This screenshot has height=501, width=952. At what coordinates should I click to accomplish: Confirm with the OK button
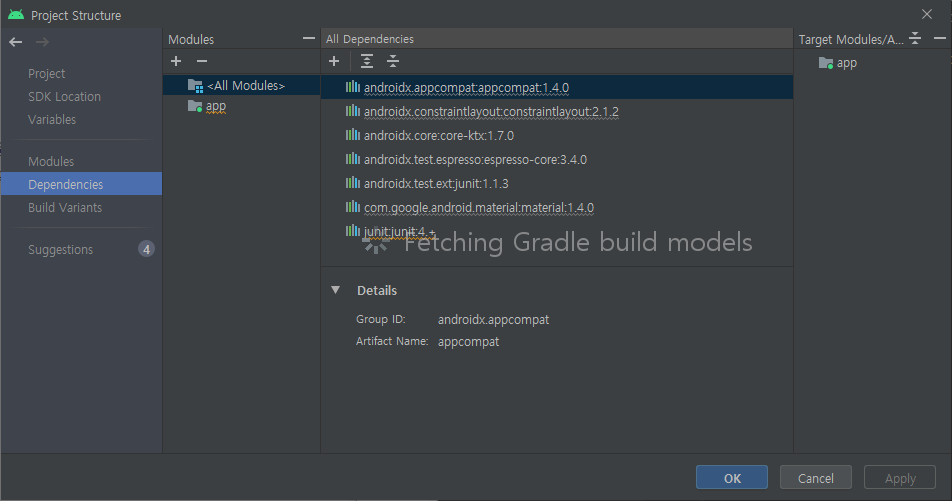click(x=732, y=477)
